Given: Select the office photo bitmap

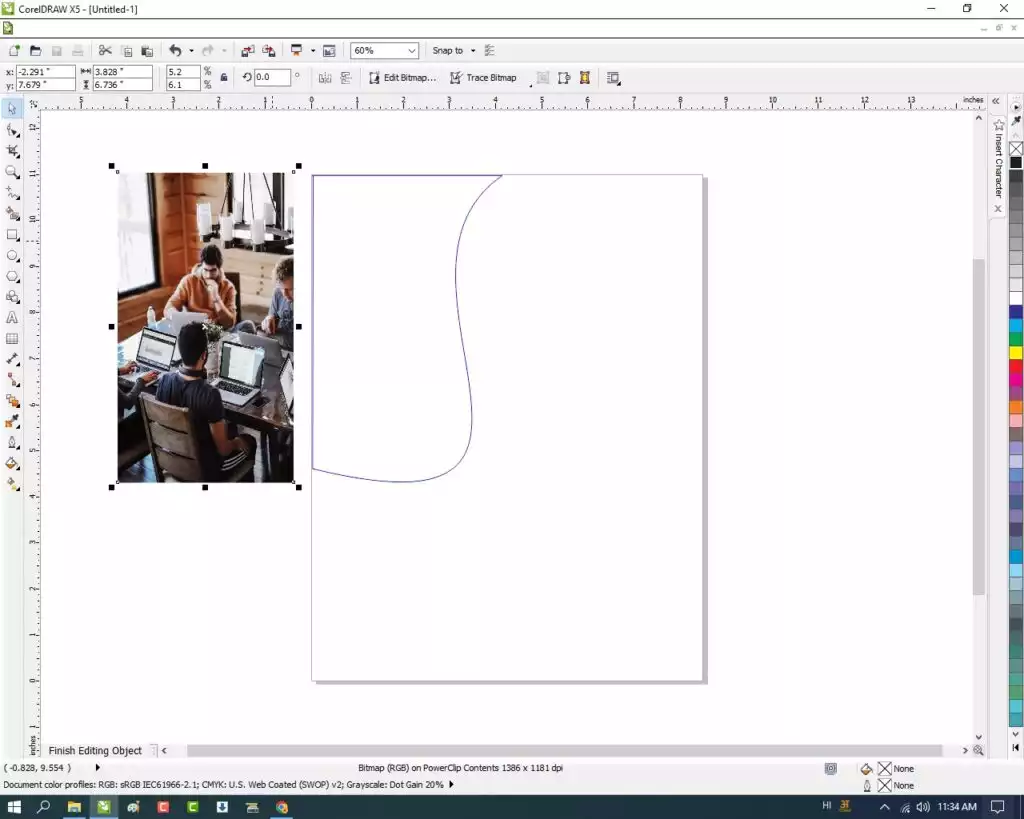Looking at the screenshot, I should 205,327.
